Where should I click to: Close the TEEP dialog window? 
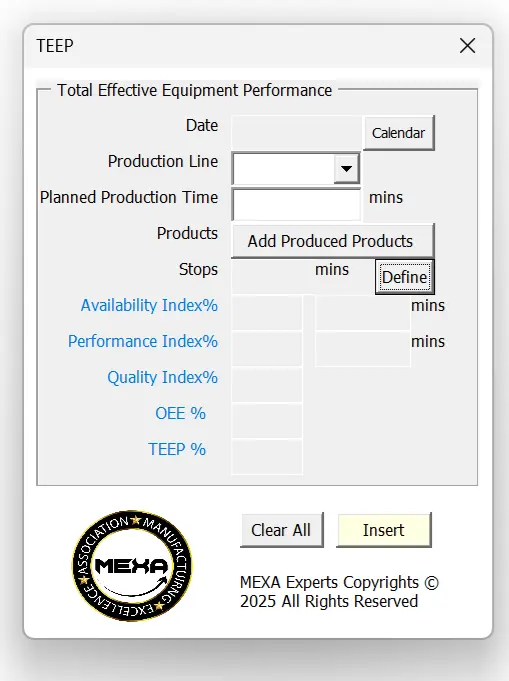click(467, 46)
